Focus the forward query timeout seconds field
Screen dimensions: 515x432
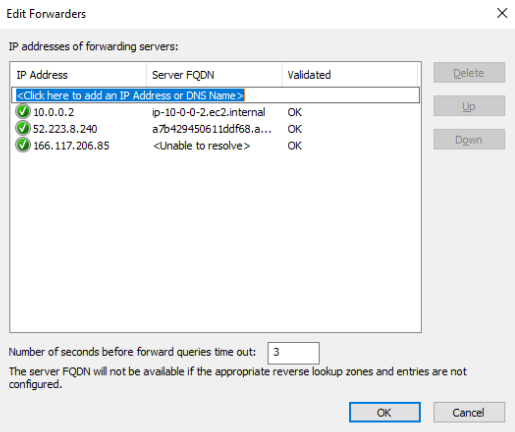[293, 353]
